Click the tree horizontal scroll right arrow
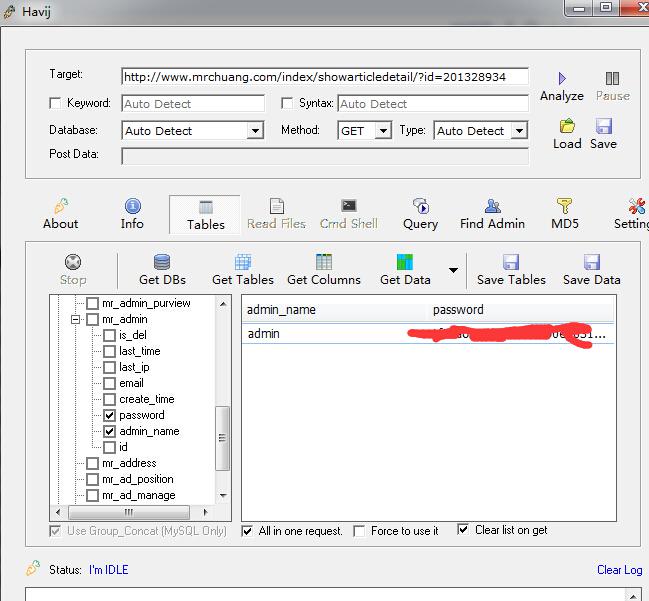This screenshot has height=601, width=649. tap(206, 512)
